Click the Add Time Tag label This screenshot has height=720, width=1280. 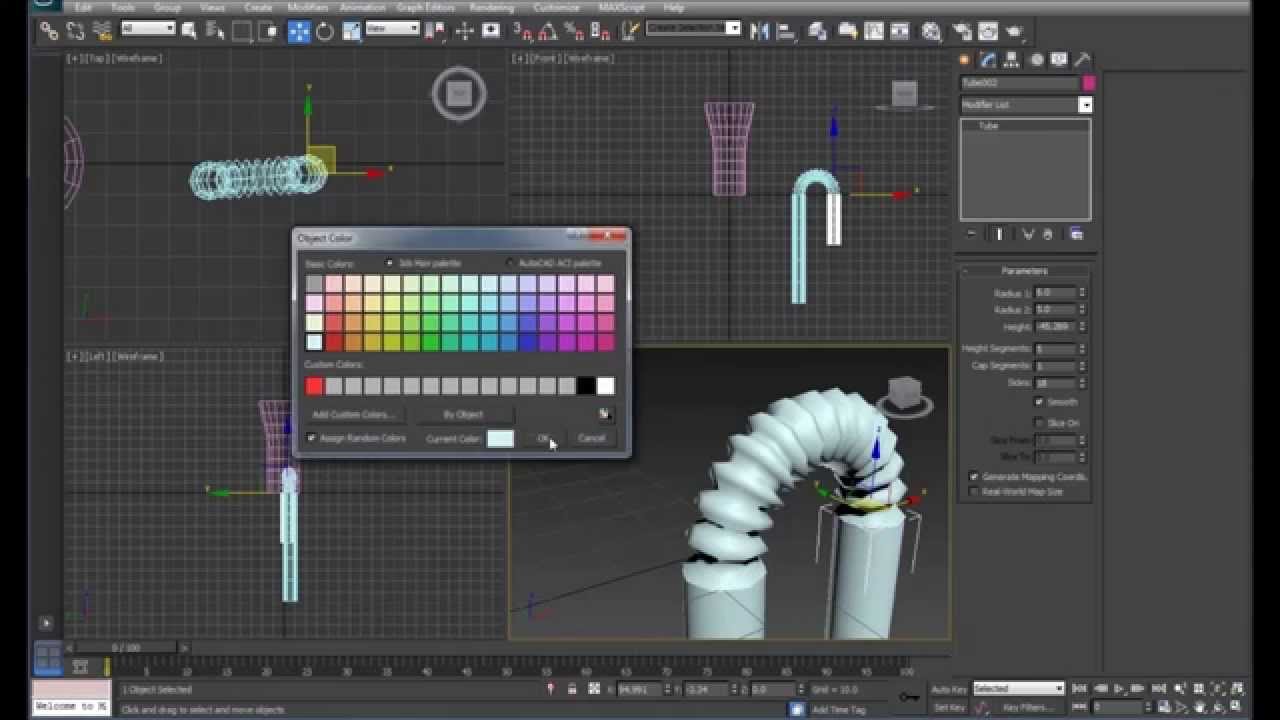838,709
